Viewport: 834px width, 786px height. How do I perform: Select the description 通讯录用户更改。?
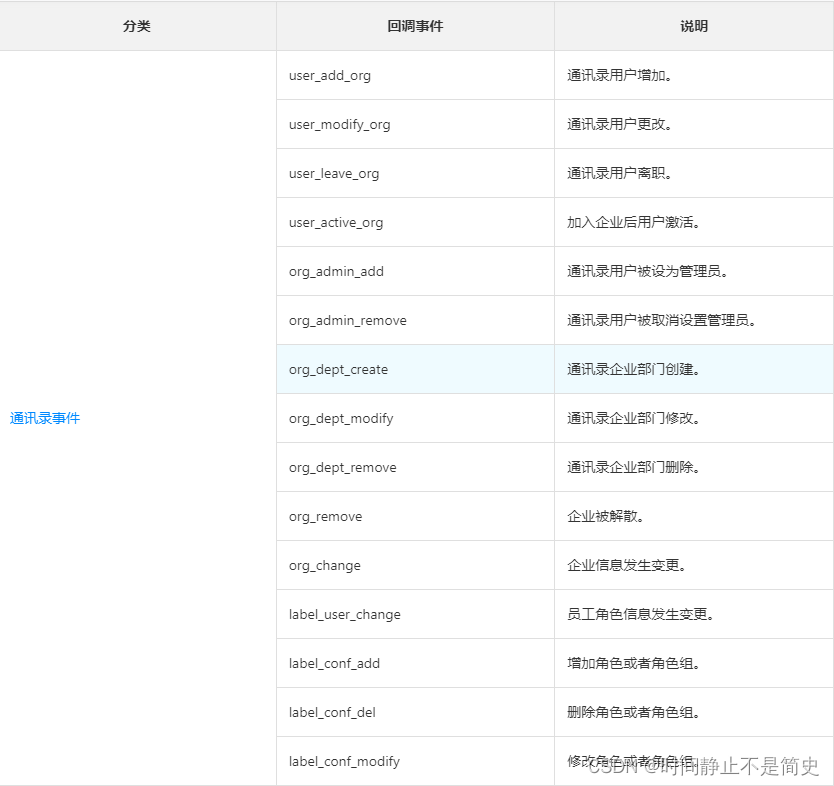620,124
